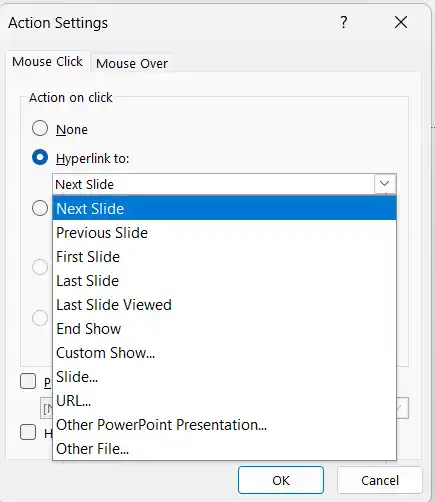This screenshot has height=502, width=435.
Task: Select the Hyperlink to radio button
Action: [x=40, y=157]
